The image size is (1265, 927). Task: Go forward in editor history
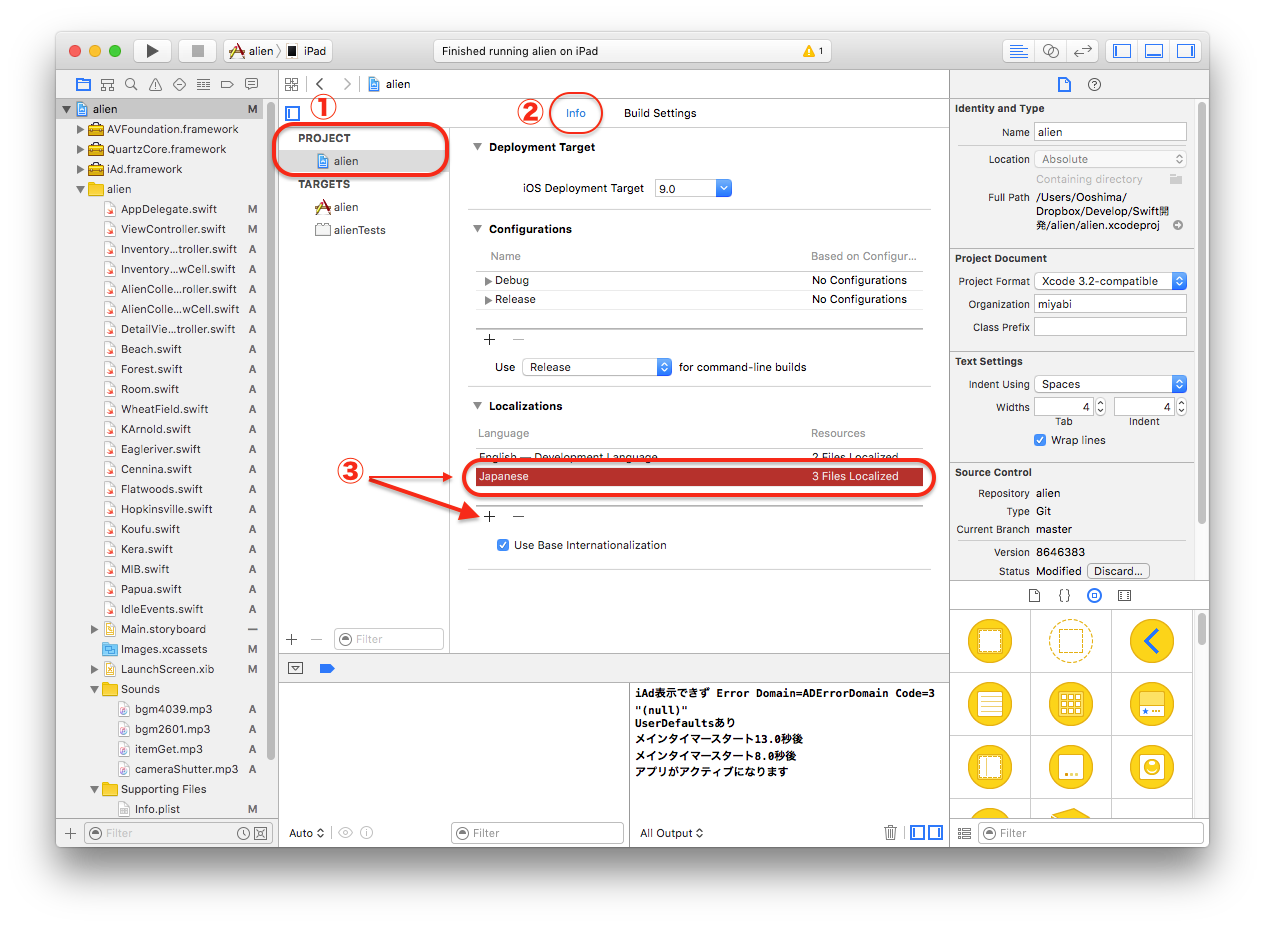click(347, 84)
